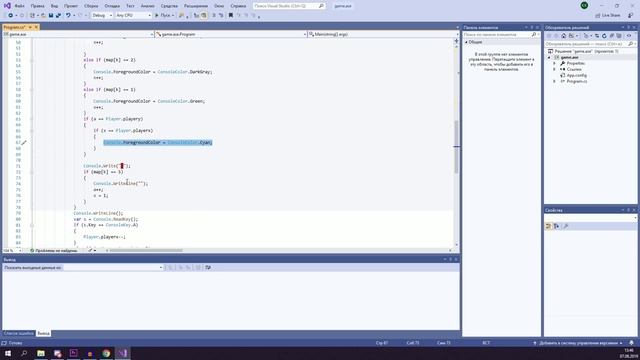Screen dimensions: 640x360
Task: Click the Home icon in Solution Explorer
Action: [x=564, y=36]
